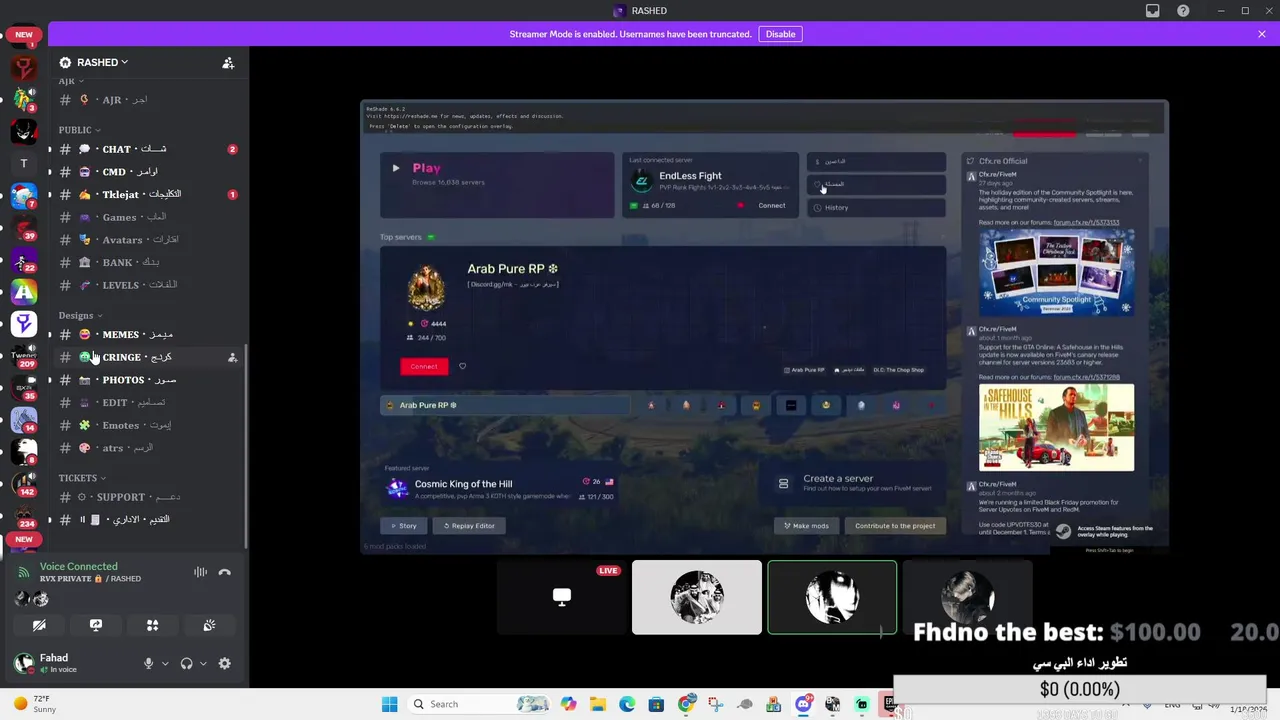Open the CHAT text channel
Screen dimensions: 1280x720
pos(147,149)
